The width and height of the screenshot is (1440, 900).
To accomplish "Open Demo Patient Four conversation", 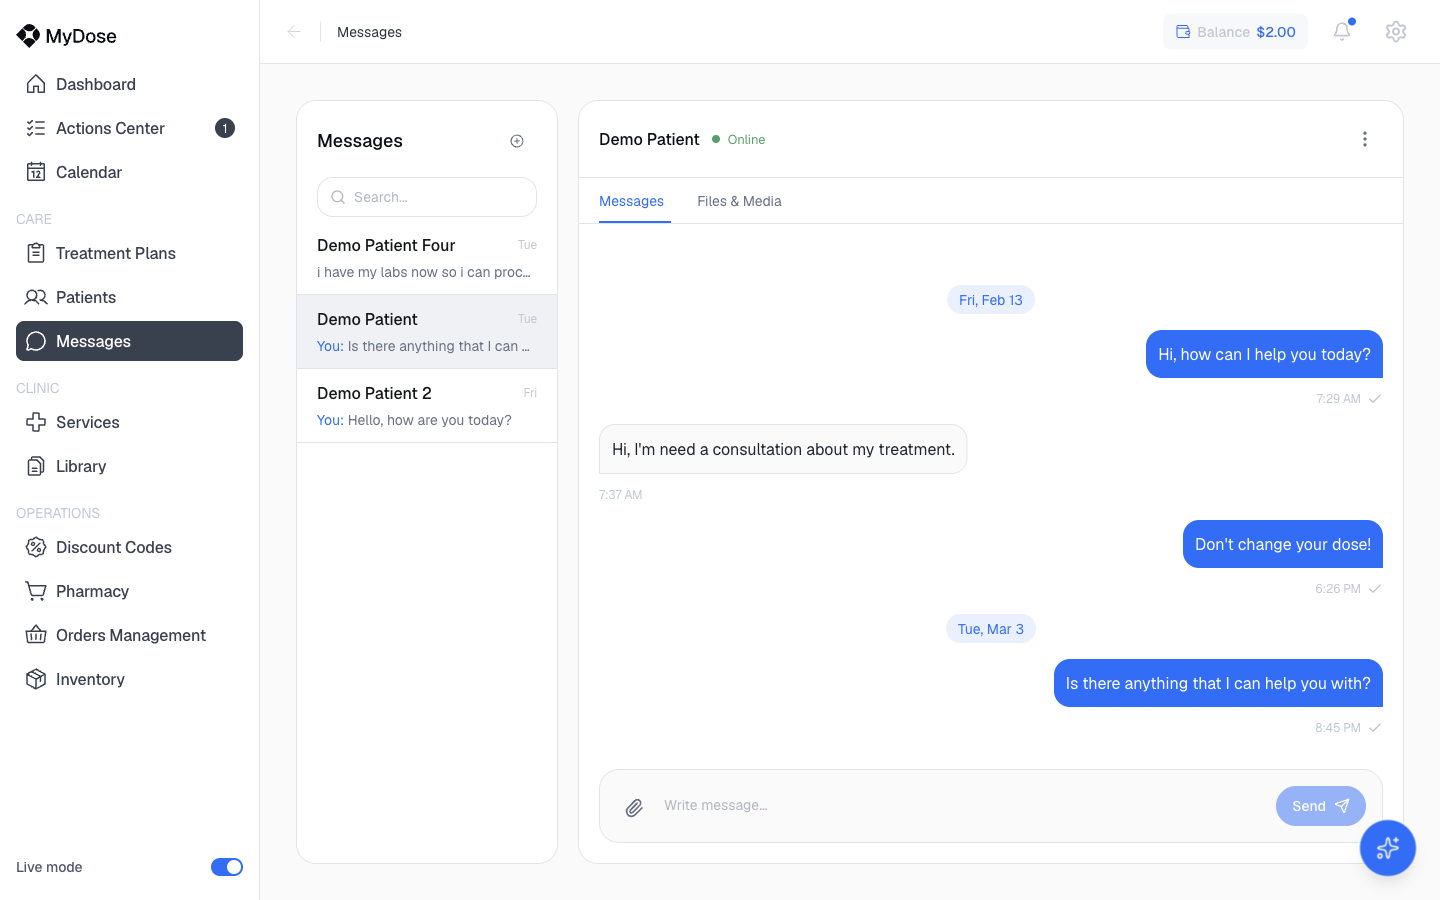I will tap(427, 258).
